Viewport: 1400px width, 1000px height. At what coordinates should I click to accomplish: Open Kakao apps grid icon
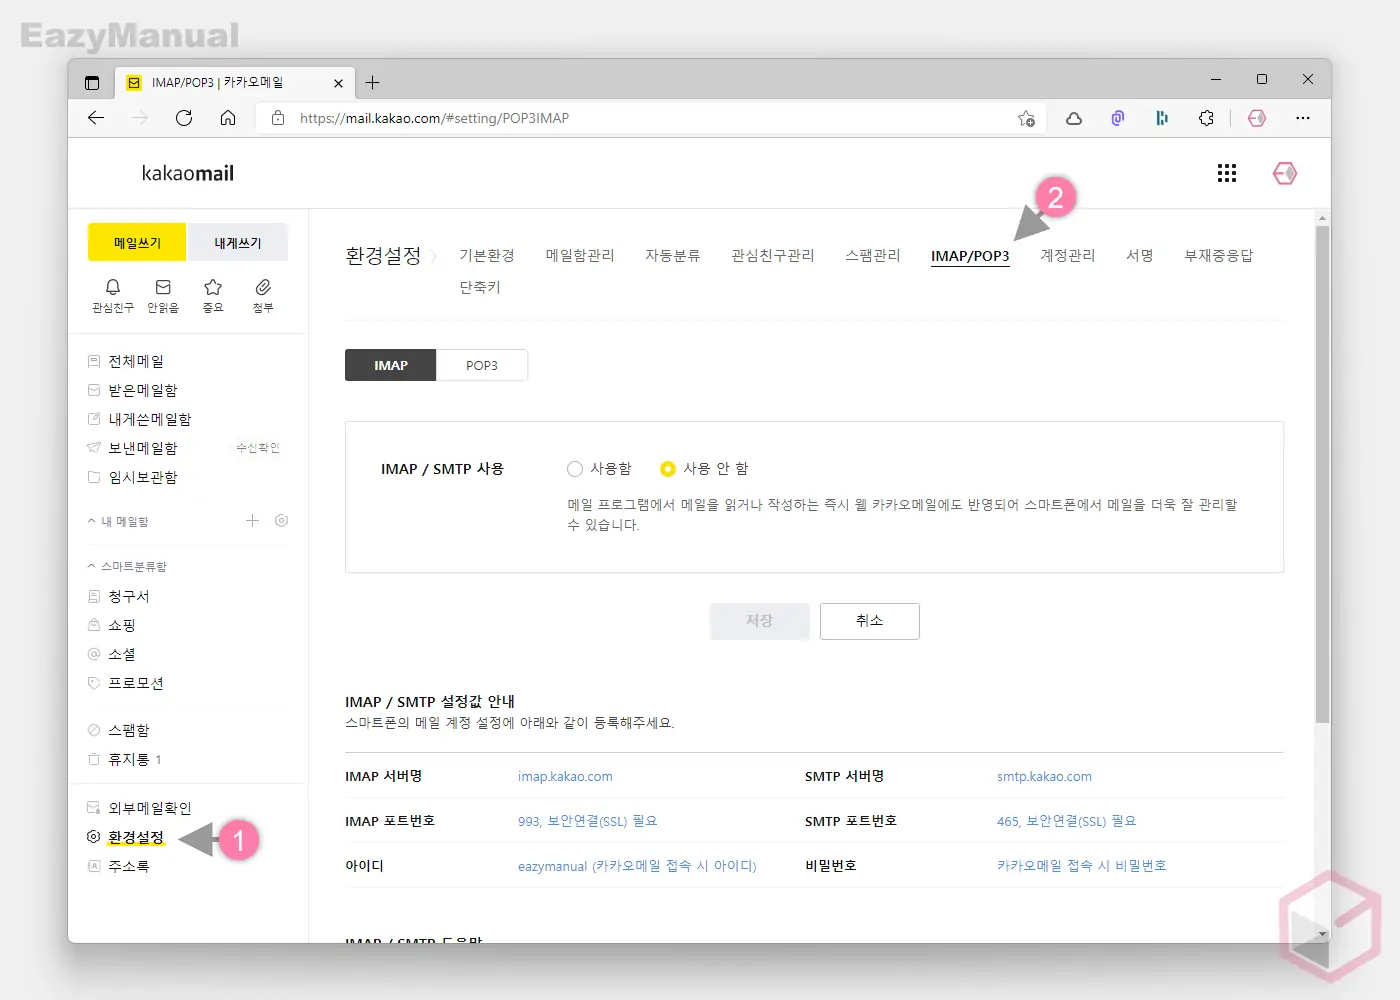pyautogui.click(x=1227, y=173)
